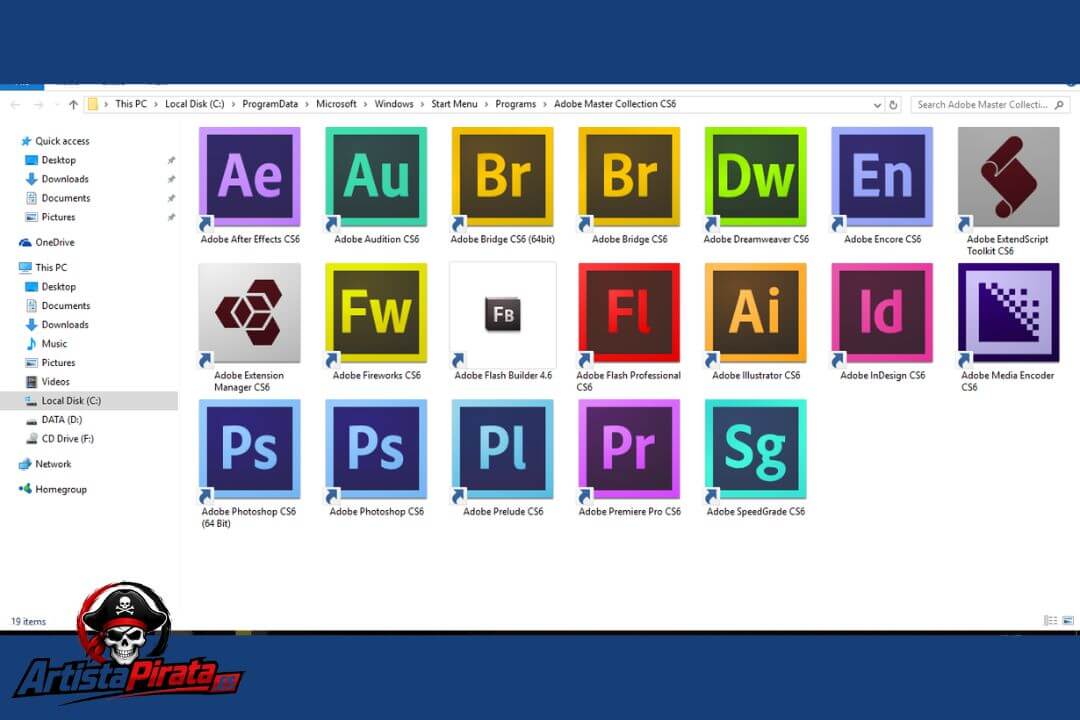1080x720 pixels.
Task: Open Pictures under Quick access
Action: tap(59, 217)
